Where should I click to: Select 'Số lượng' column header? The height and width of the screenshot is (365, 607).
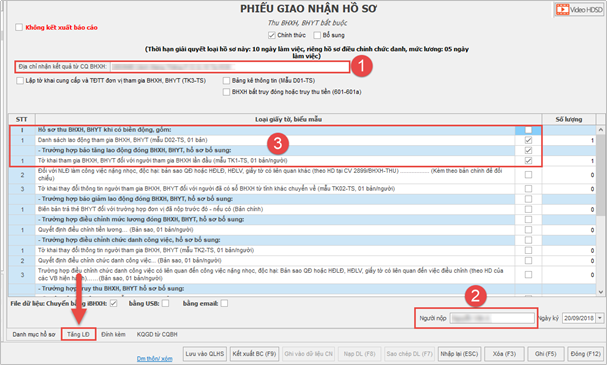coord(569,119)
